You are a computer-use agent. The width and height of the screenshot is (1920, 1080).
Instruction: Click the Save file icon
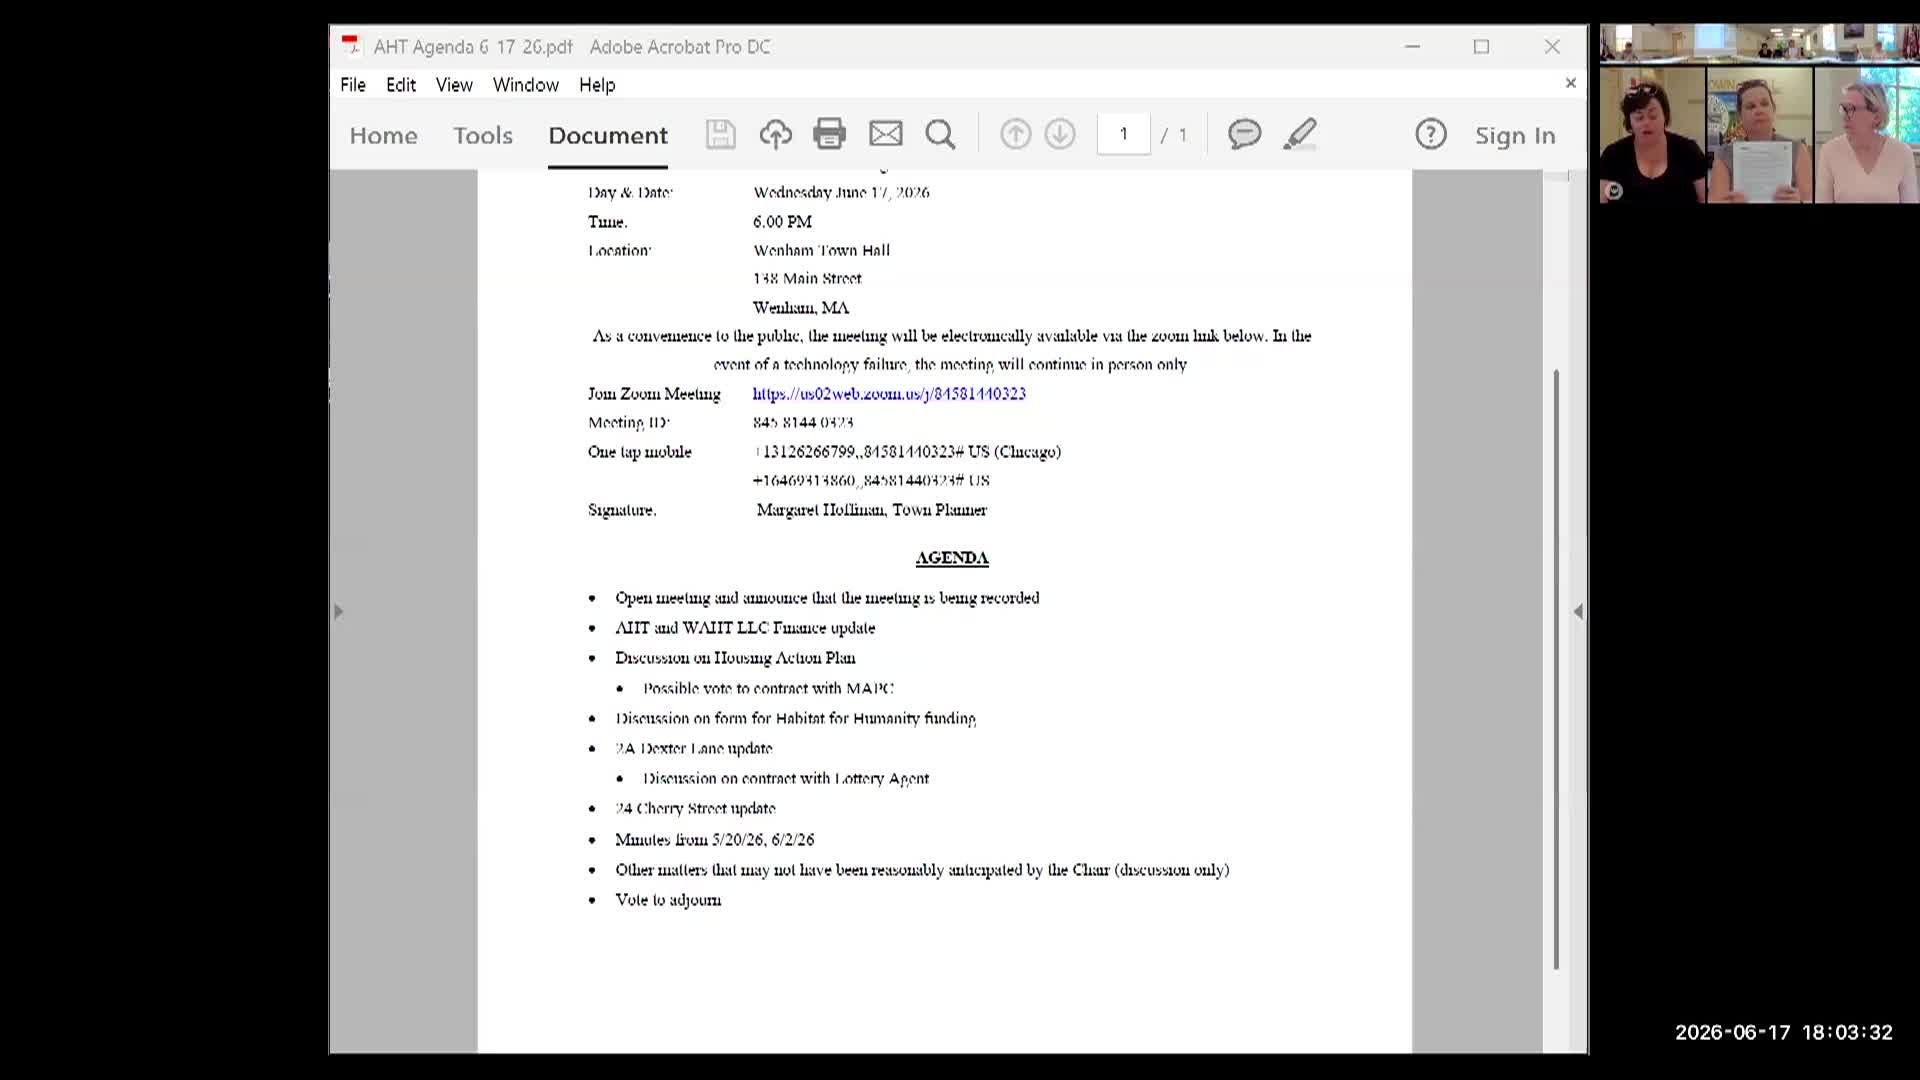(x=720, y=134)
